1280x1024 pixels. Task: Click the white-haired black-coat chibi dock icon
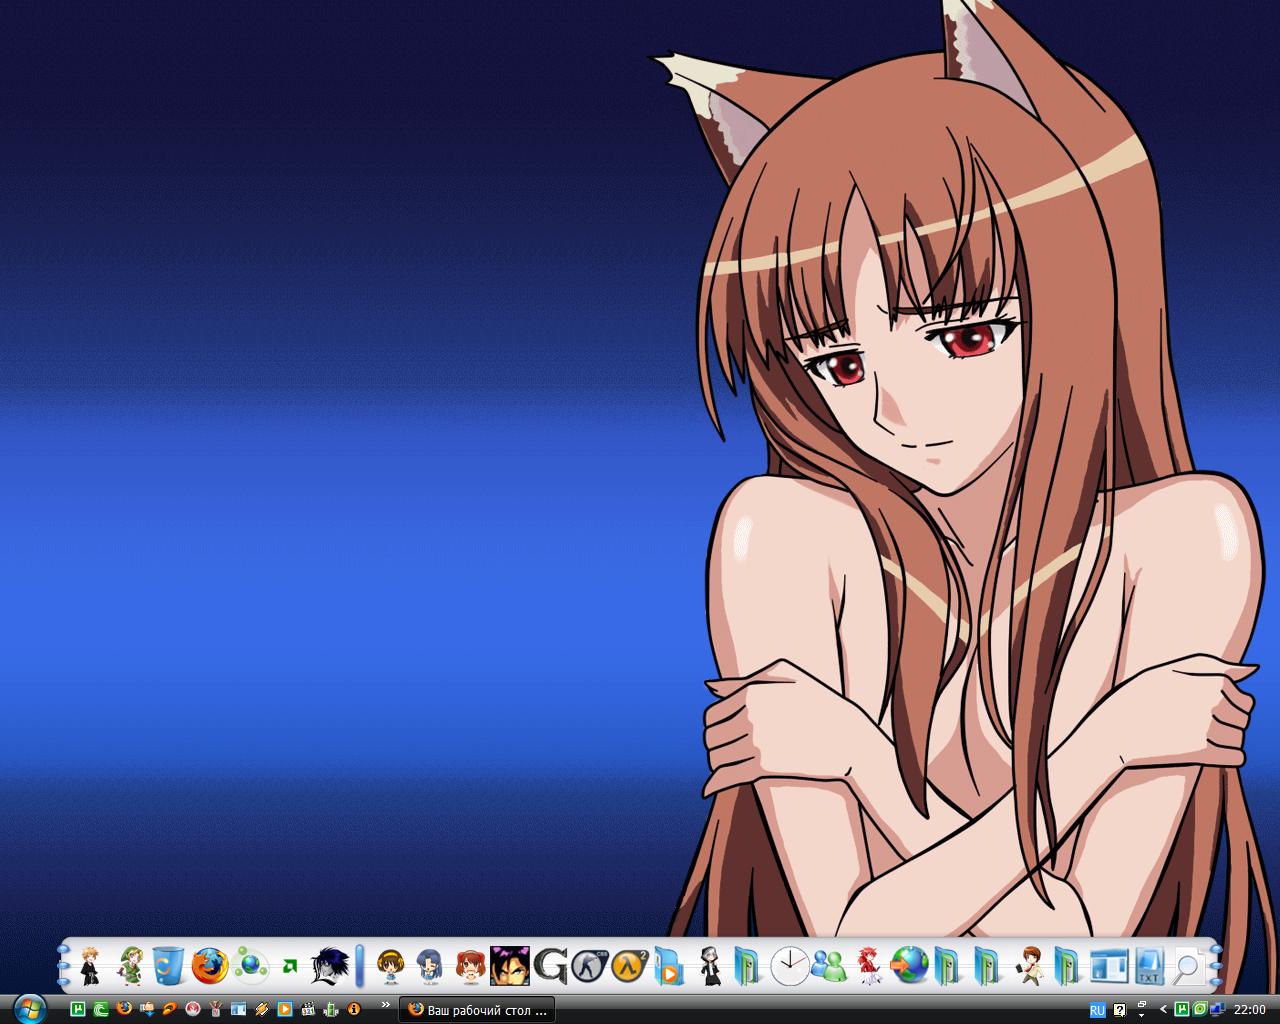pyautogui.click(x=710, y=966)
